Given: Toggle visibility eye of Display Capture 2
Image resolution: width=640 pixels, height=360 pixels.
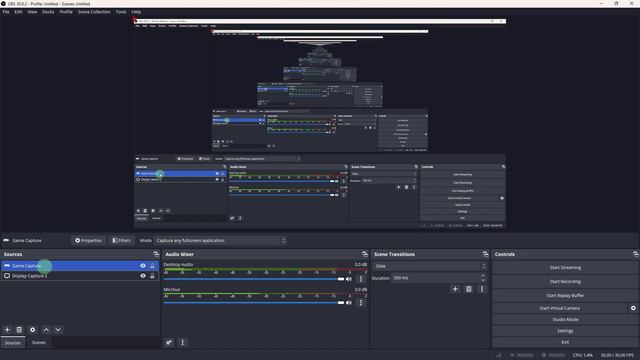Looking at the screenshot, I should [x=143, y=276].
